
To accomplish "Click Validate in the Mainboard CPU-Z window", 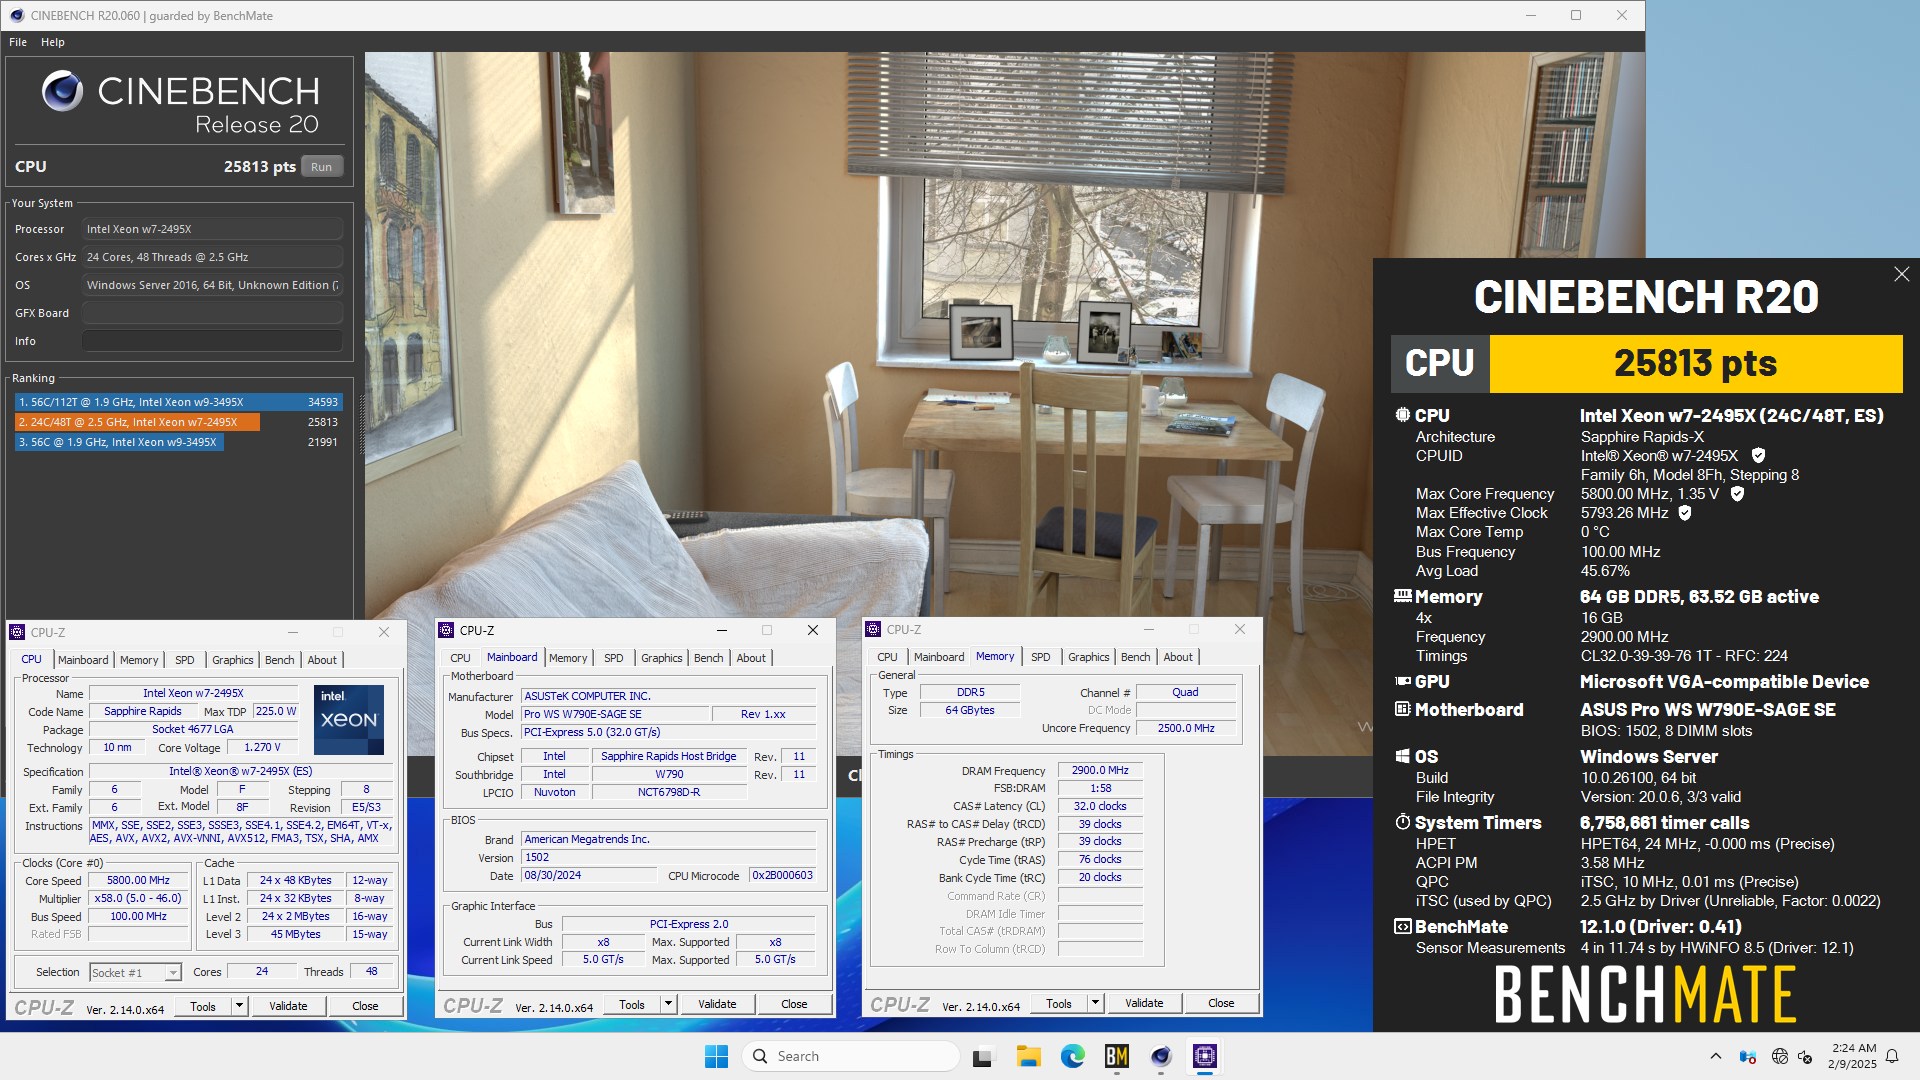I will point(717,1004).
